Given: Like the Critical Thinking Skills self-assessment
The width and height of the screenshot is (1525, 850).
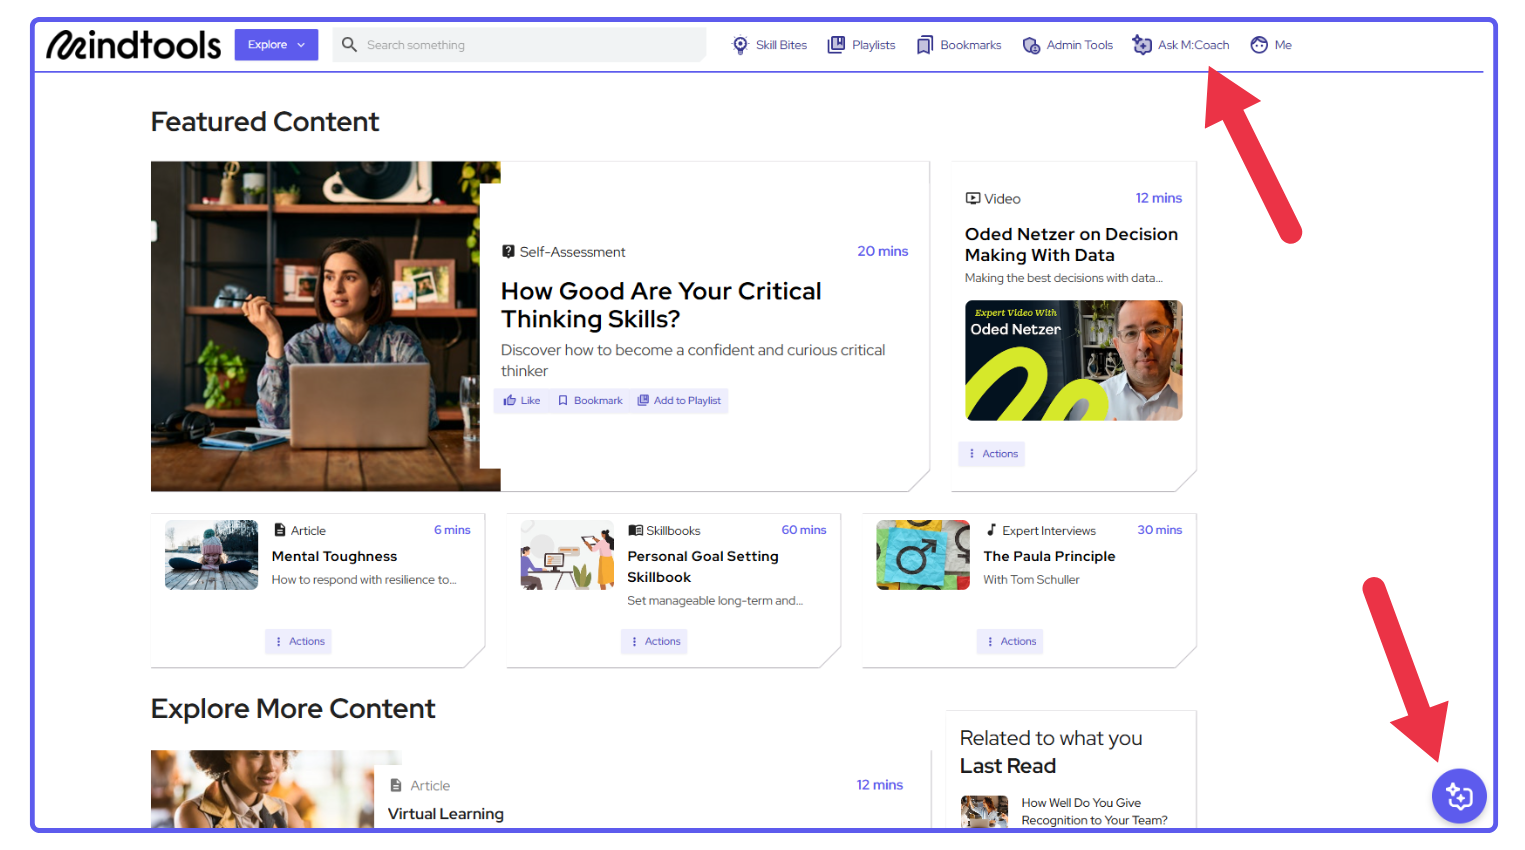Looking at the screenshot, I should click(x=522, y=401).
